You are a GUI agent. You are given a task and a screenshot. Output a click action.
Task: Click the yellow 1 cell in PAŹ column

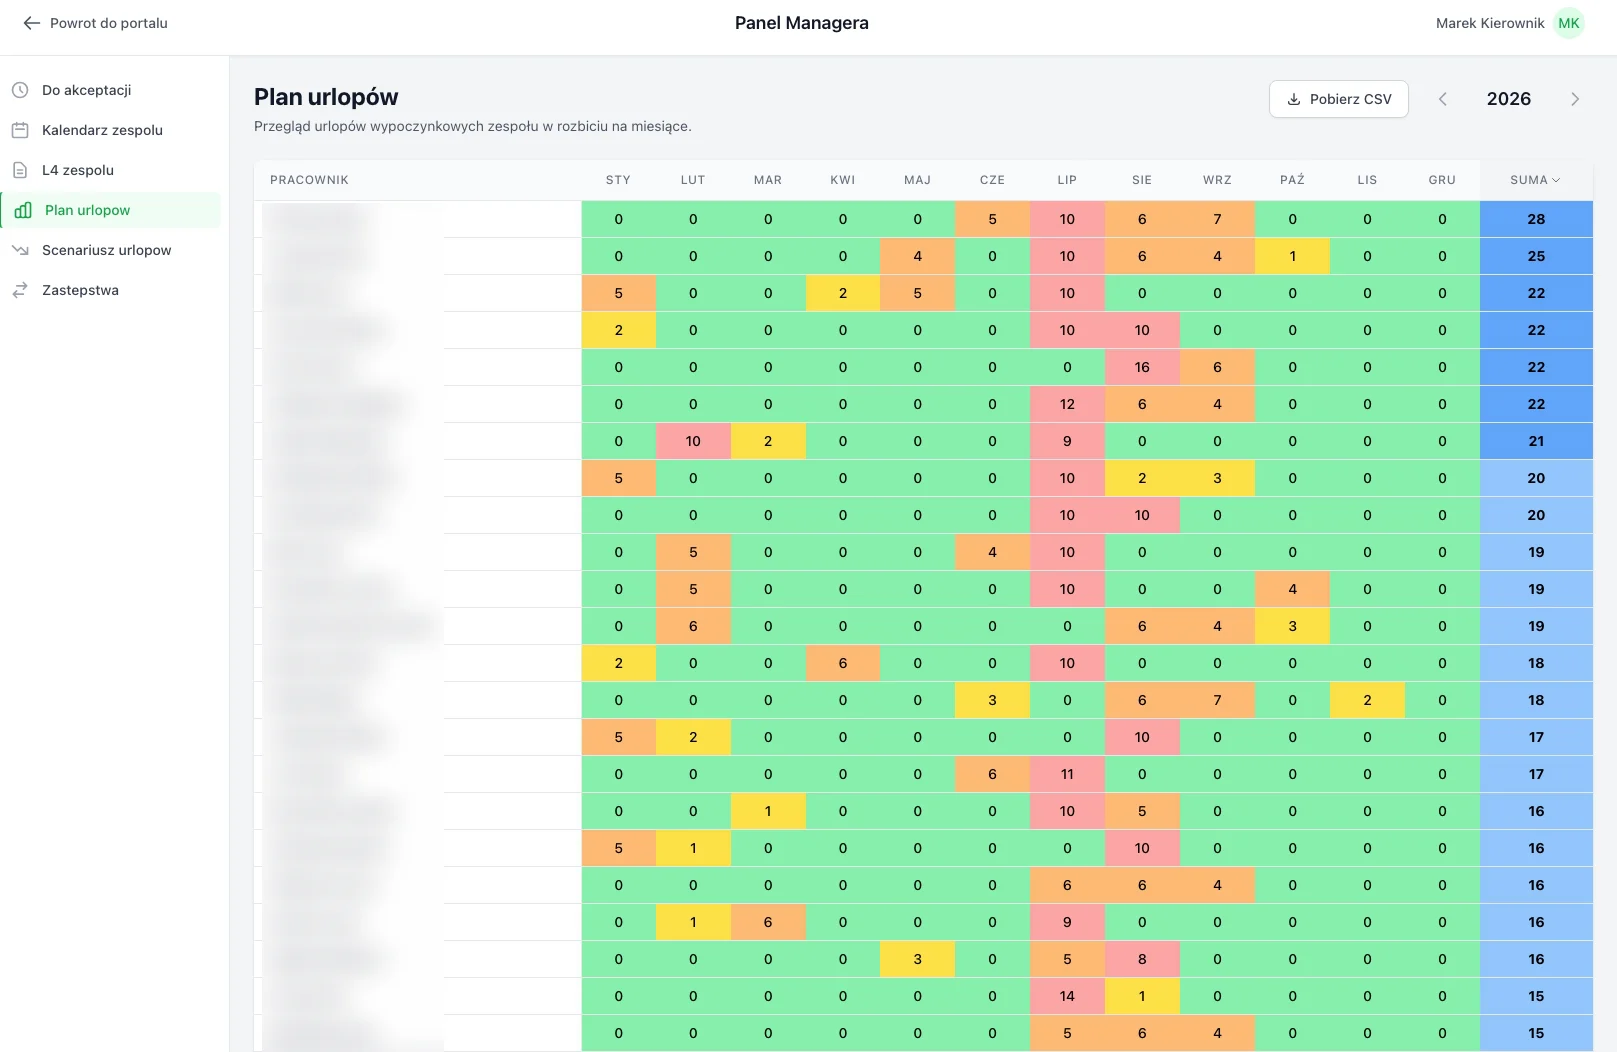point(1292,256)
